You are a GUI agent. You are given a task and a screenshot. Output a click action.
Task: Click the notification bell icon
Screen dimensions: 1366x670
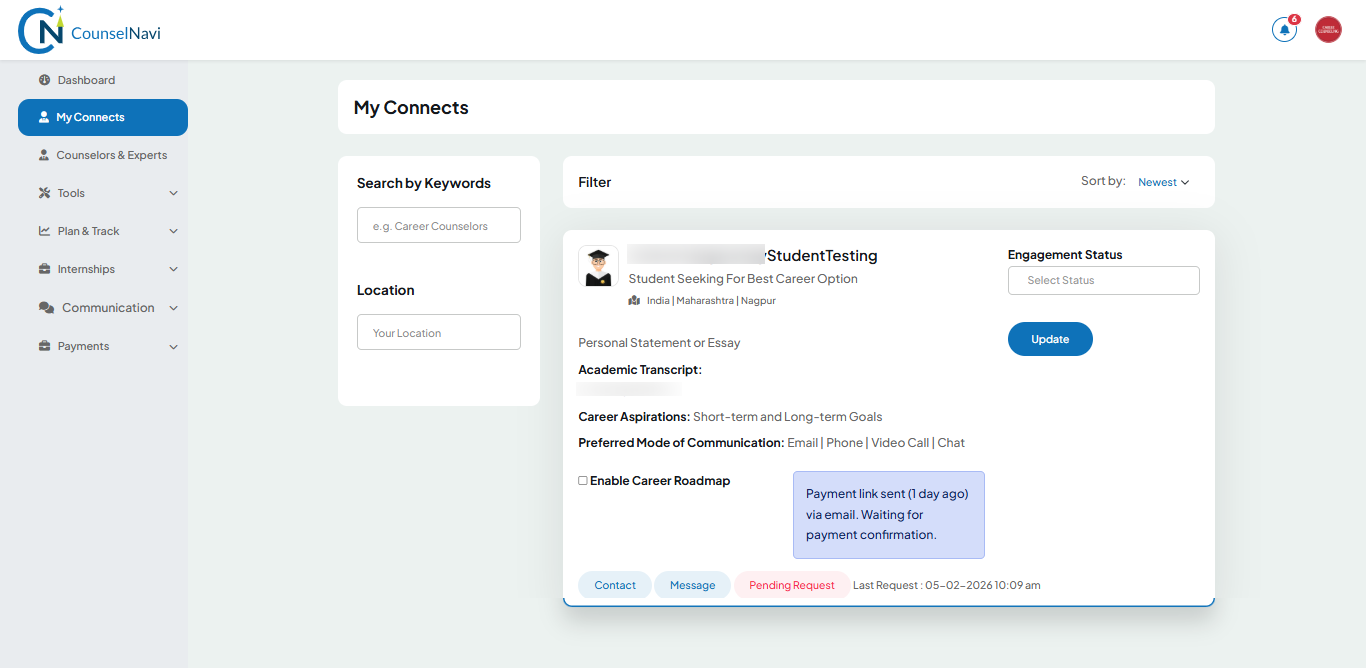click(x=1284, y=30)
